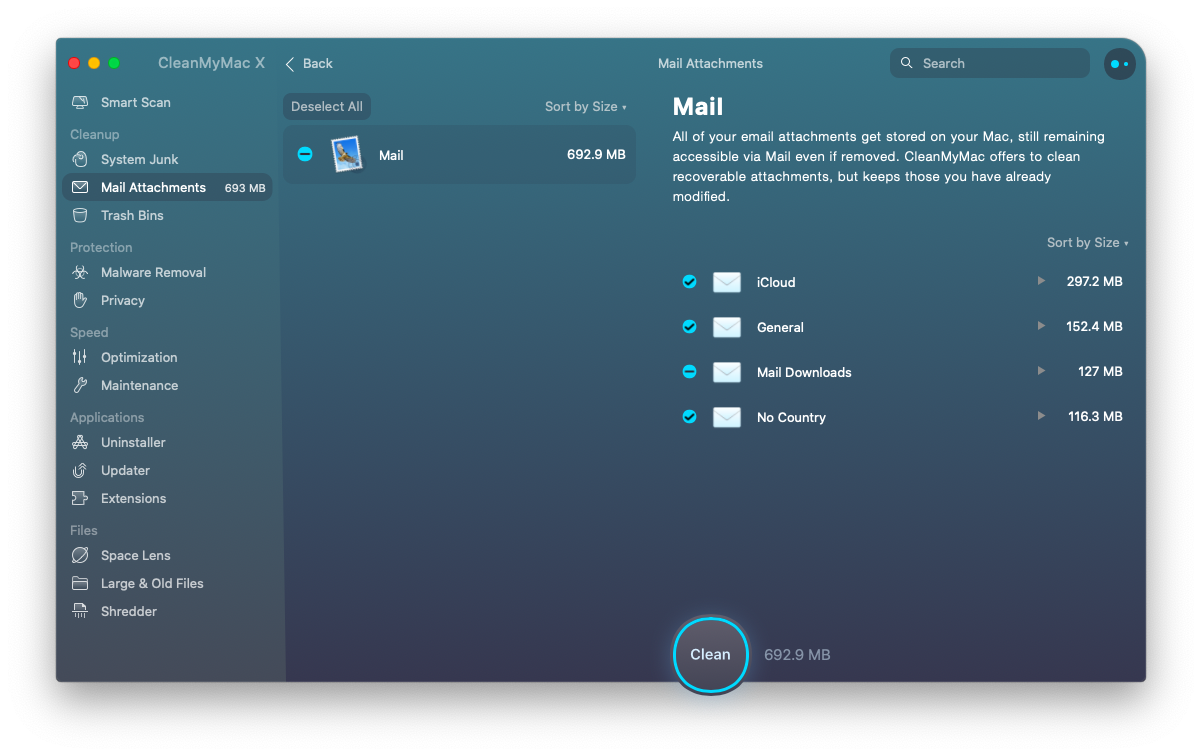Expand the No Country disclosure triangle
Viewport: 1202px width, 756px height.
point(1041,416)
